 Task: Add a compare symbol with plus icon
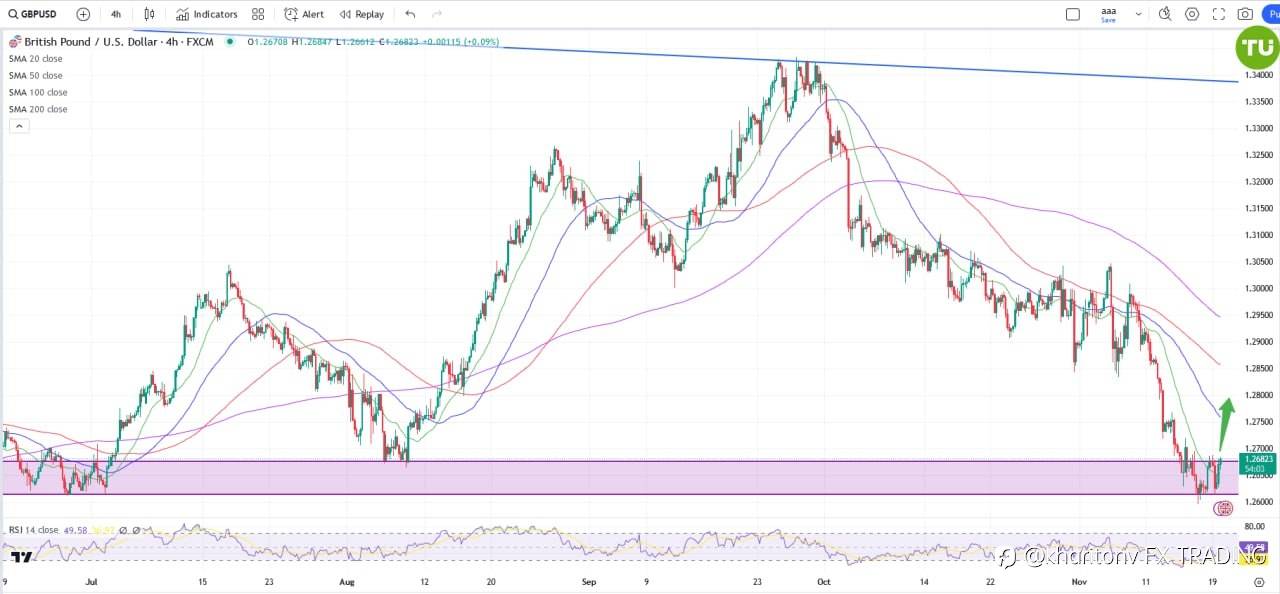[83, 14]
